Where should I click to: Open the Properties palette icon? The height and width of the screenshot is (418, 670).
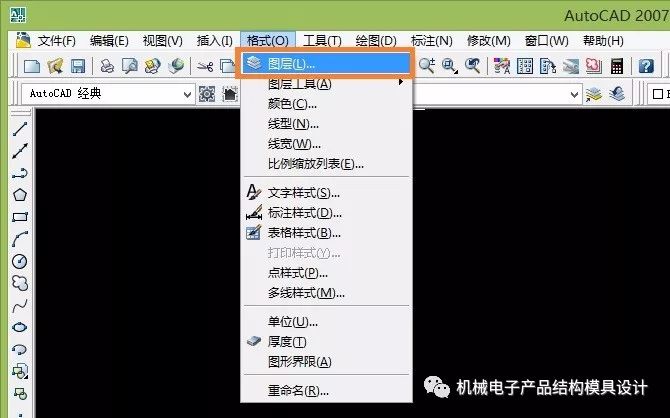502,66
